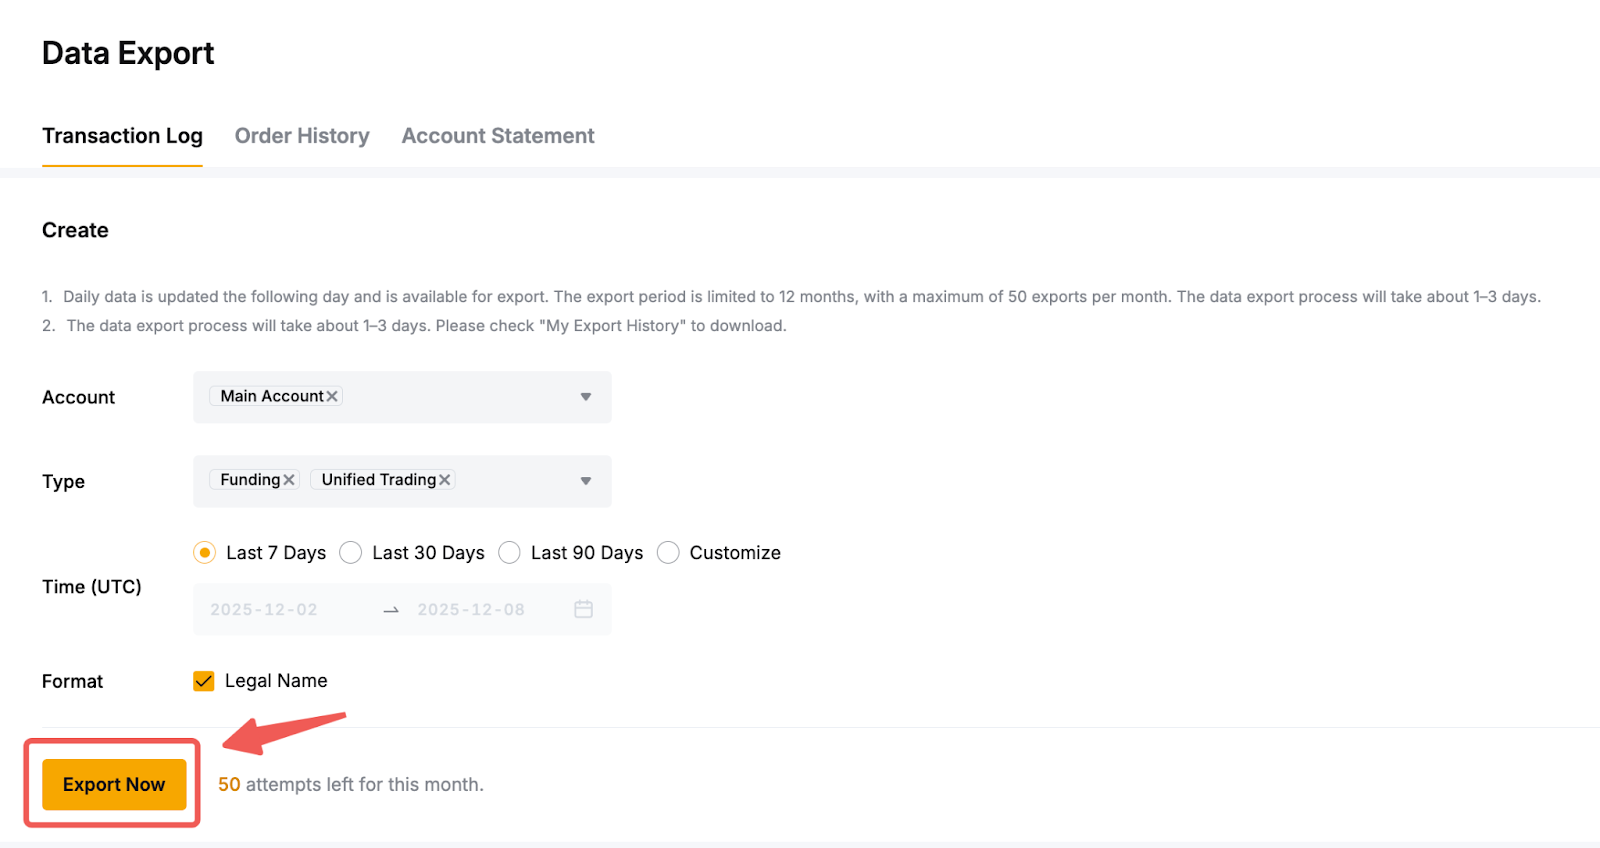Choose the Last 90 Days option
The height and width of the screenshot is (848, 1600).
[510, 553]
